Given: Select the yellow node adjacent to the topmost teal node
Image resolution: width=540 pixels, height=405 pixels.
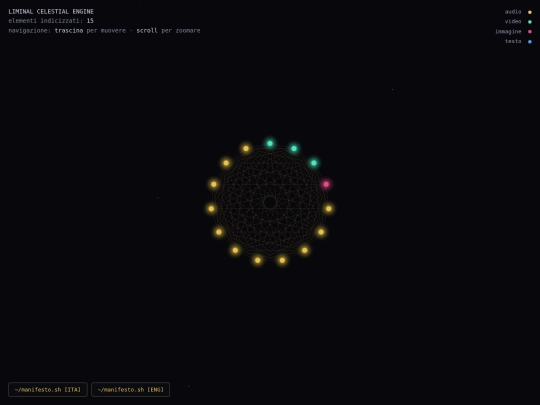Looking at the screenshot, I should point(246,148).
